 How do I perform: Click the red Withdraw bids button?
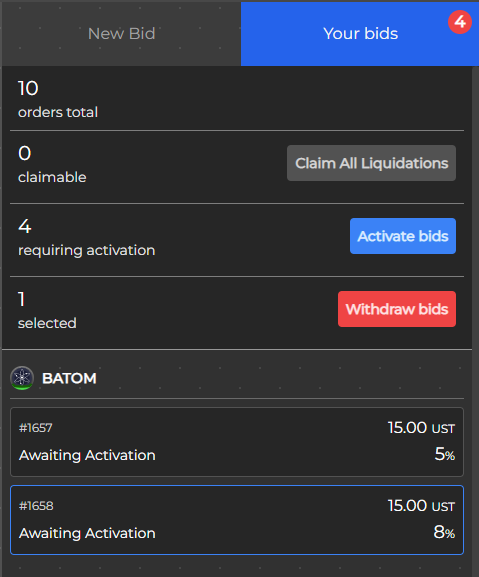(x=397, y=309)
